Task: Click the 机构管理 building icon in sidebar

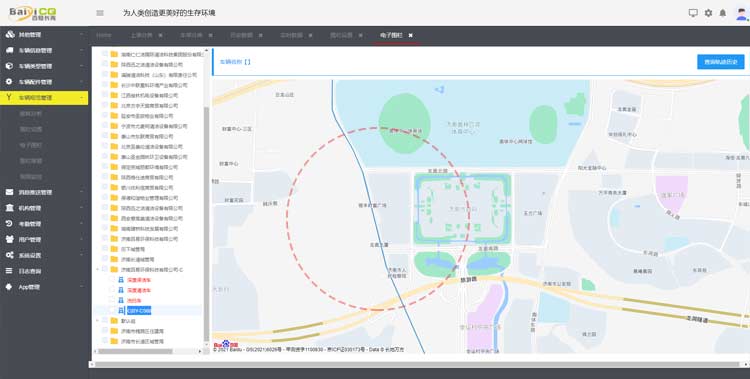Action: pos(10,208)
